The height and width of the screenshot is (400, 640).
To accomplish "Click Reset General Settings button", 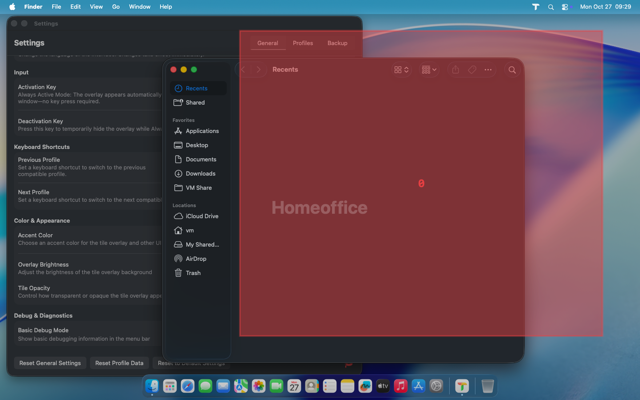I will 50,363.
